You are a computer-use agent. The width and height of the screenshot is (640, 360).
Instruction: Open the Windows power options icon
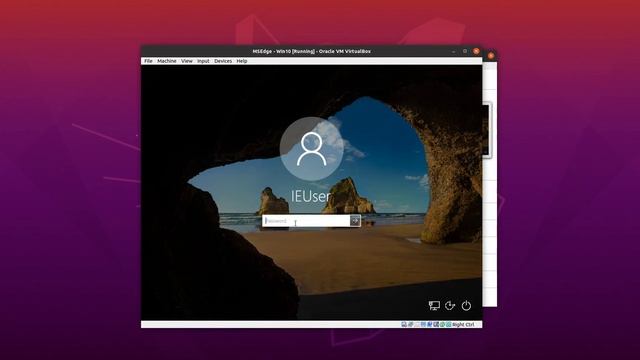click(466, 305)
